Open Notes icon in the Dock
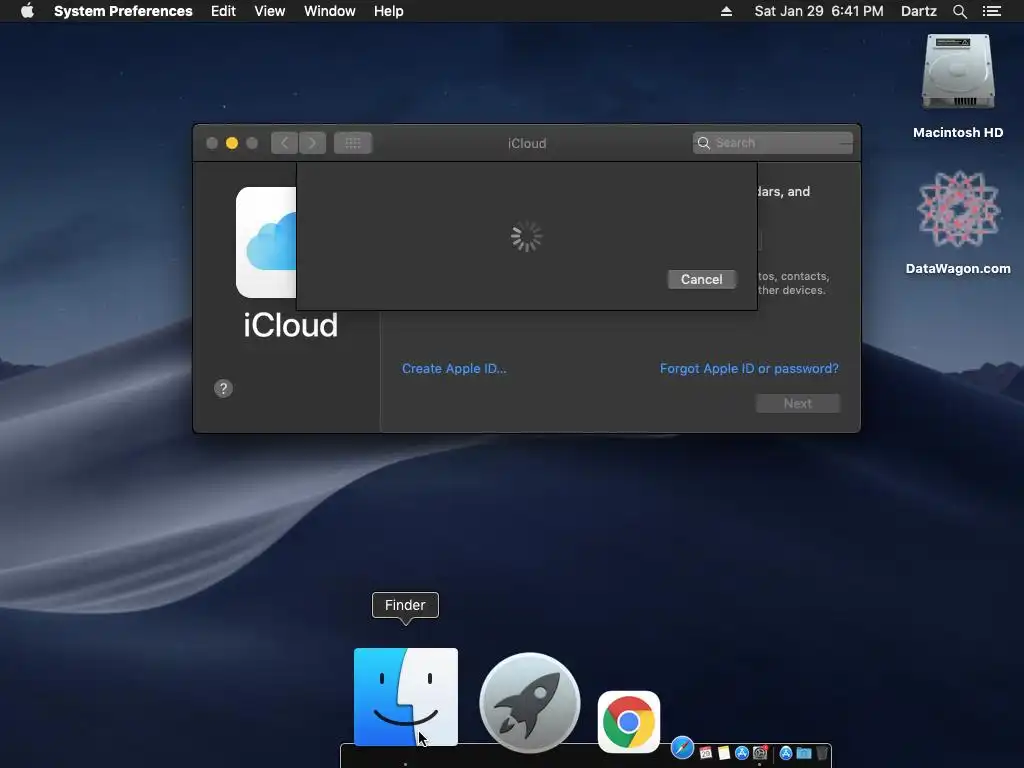Viewport: 1024px width, 768px height. coord(724,753)
